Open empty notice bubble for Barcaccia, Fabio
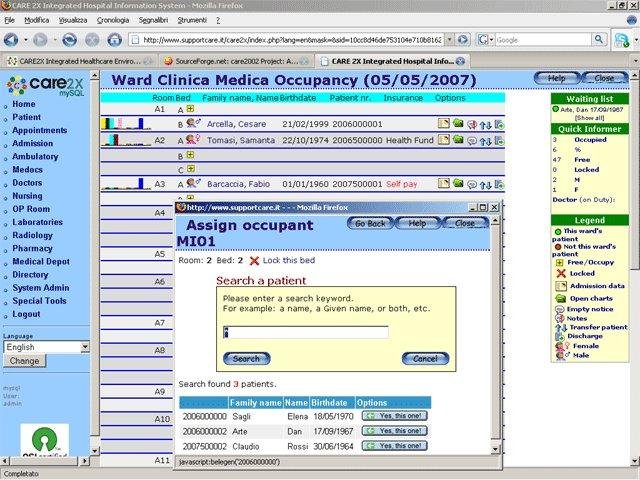Viewport: 640px width, 480px height. (472, 185)
